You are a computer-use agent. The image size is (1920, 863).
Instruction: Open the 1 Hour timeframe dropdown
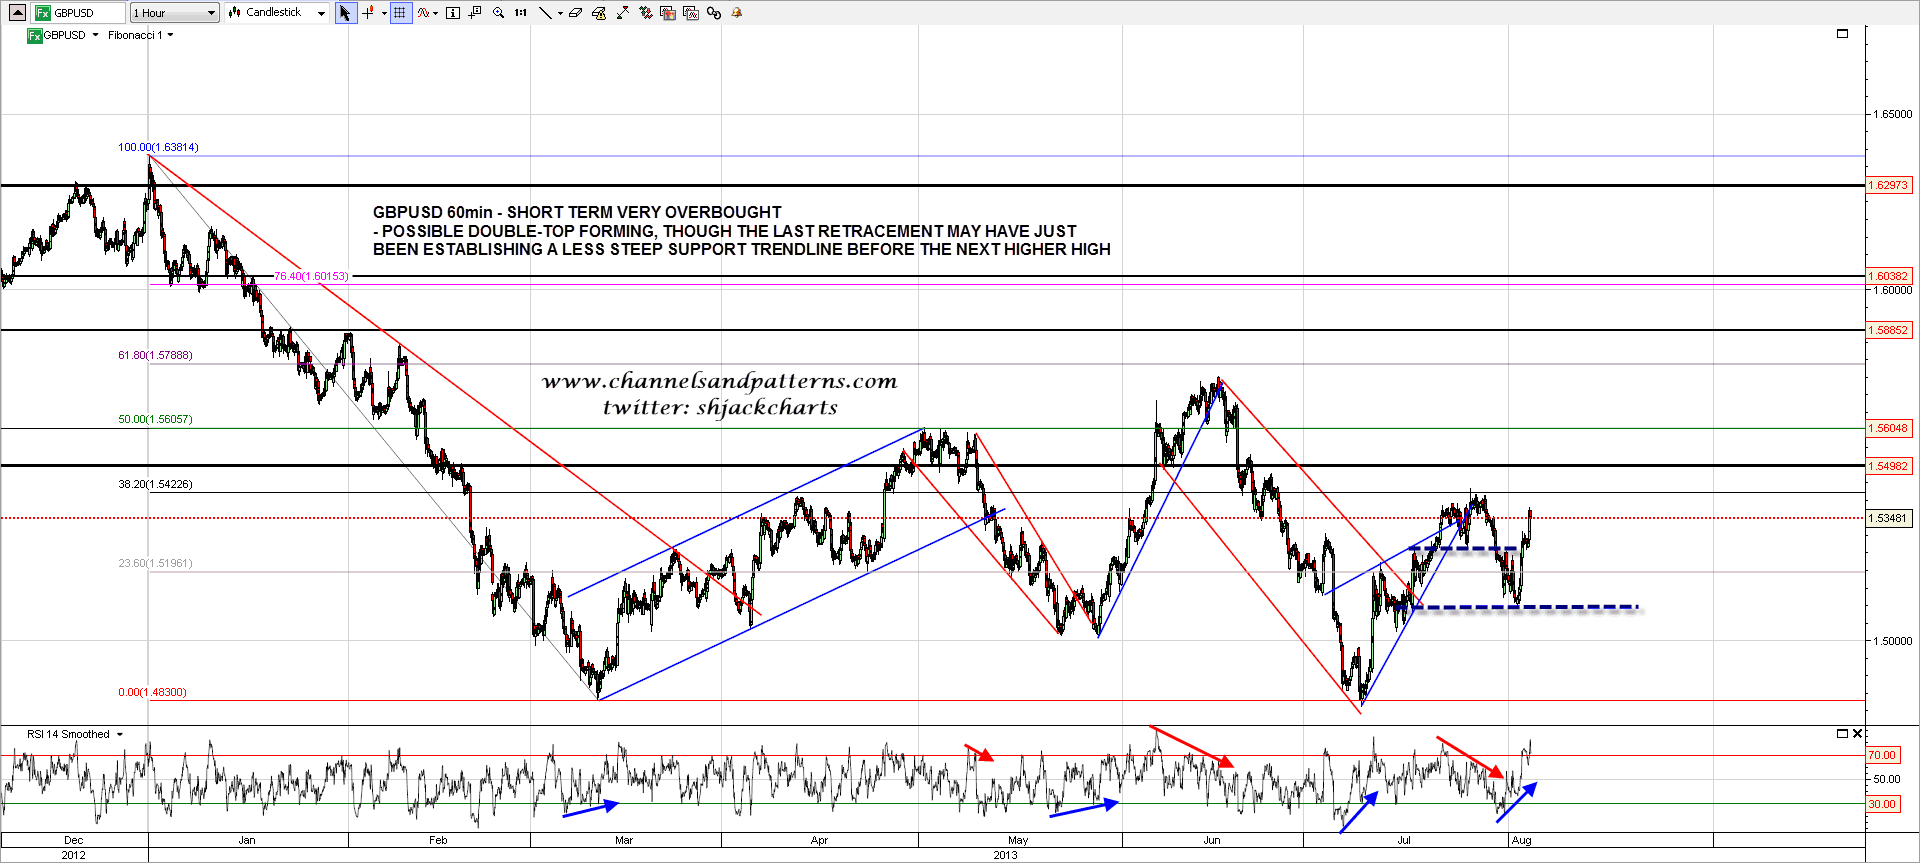(x=174, y=13)
